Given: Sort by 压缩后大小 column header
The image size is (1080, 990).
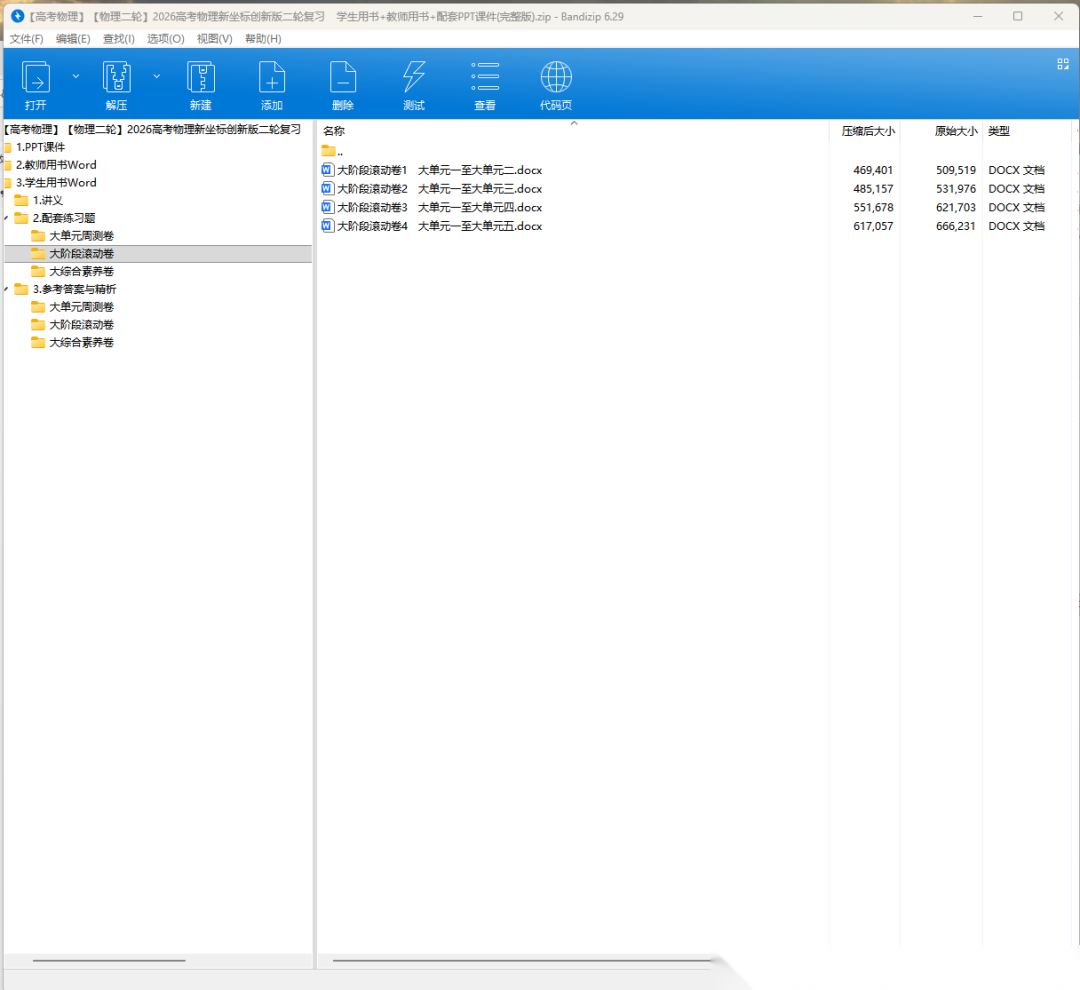Looking at the screenshot, I should pos(866,131).
